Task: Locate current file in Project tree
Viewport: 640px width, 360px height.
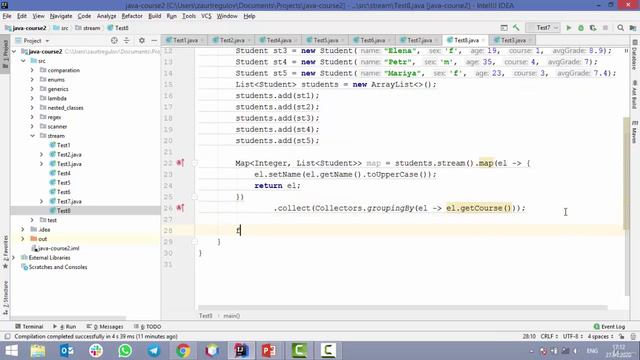Action: point(114,40)
